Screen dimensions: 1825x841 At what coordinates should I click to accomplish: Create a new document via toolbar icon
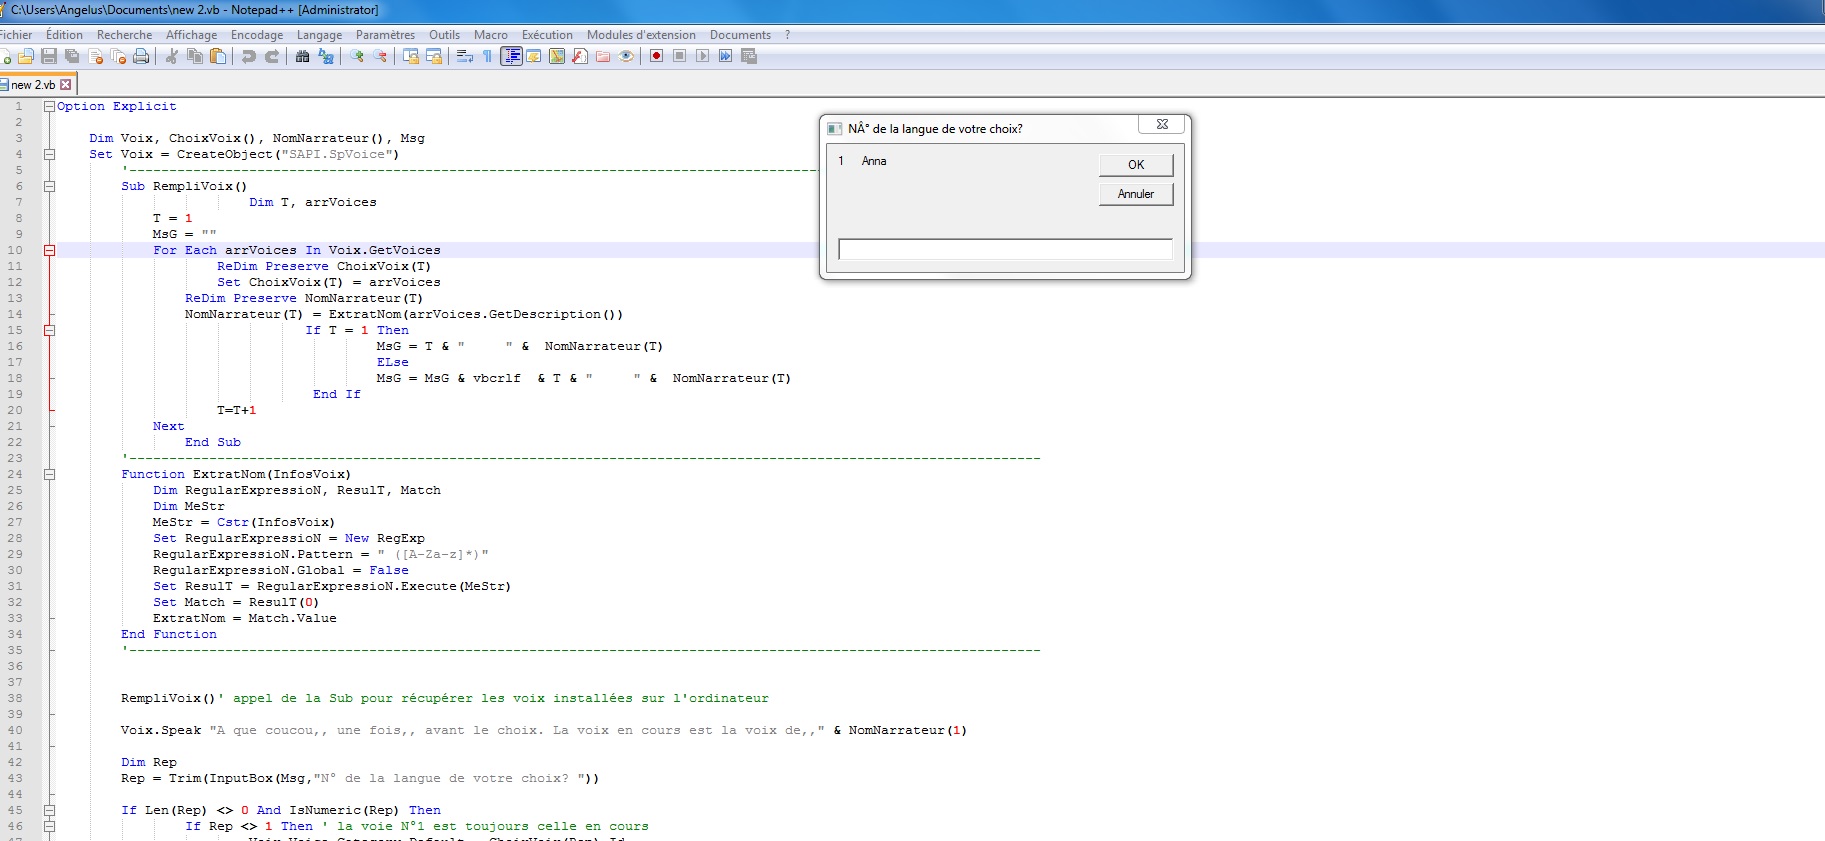point(5,56)
